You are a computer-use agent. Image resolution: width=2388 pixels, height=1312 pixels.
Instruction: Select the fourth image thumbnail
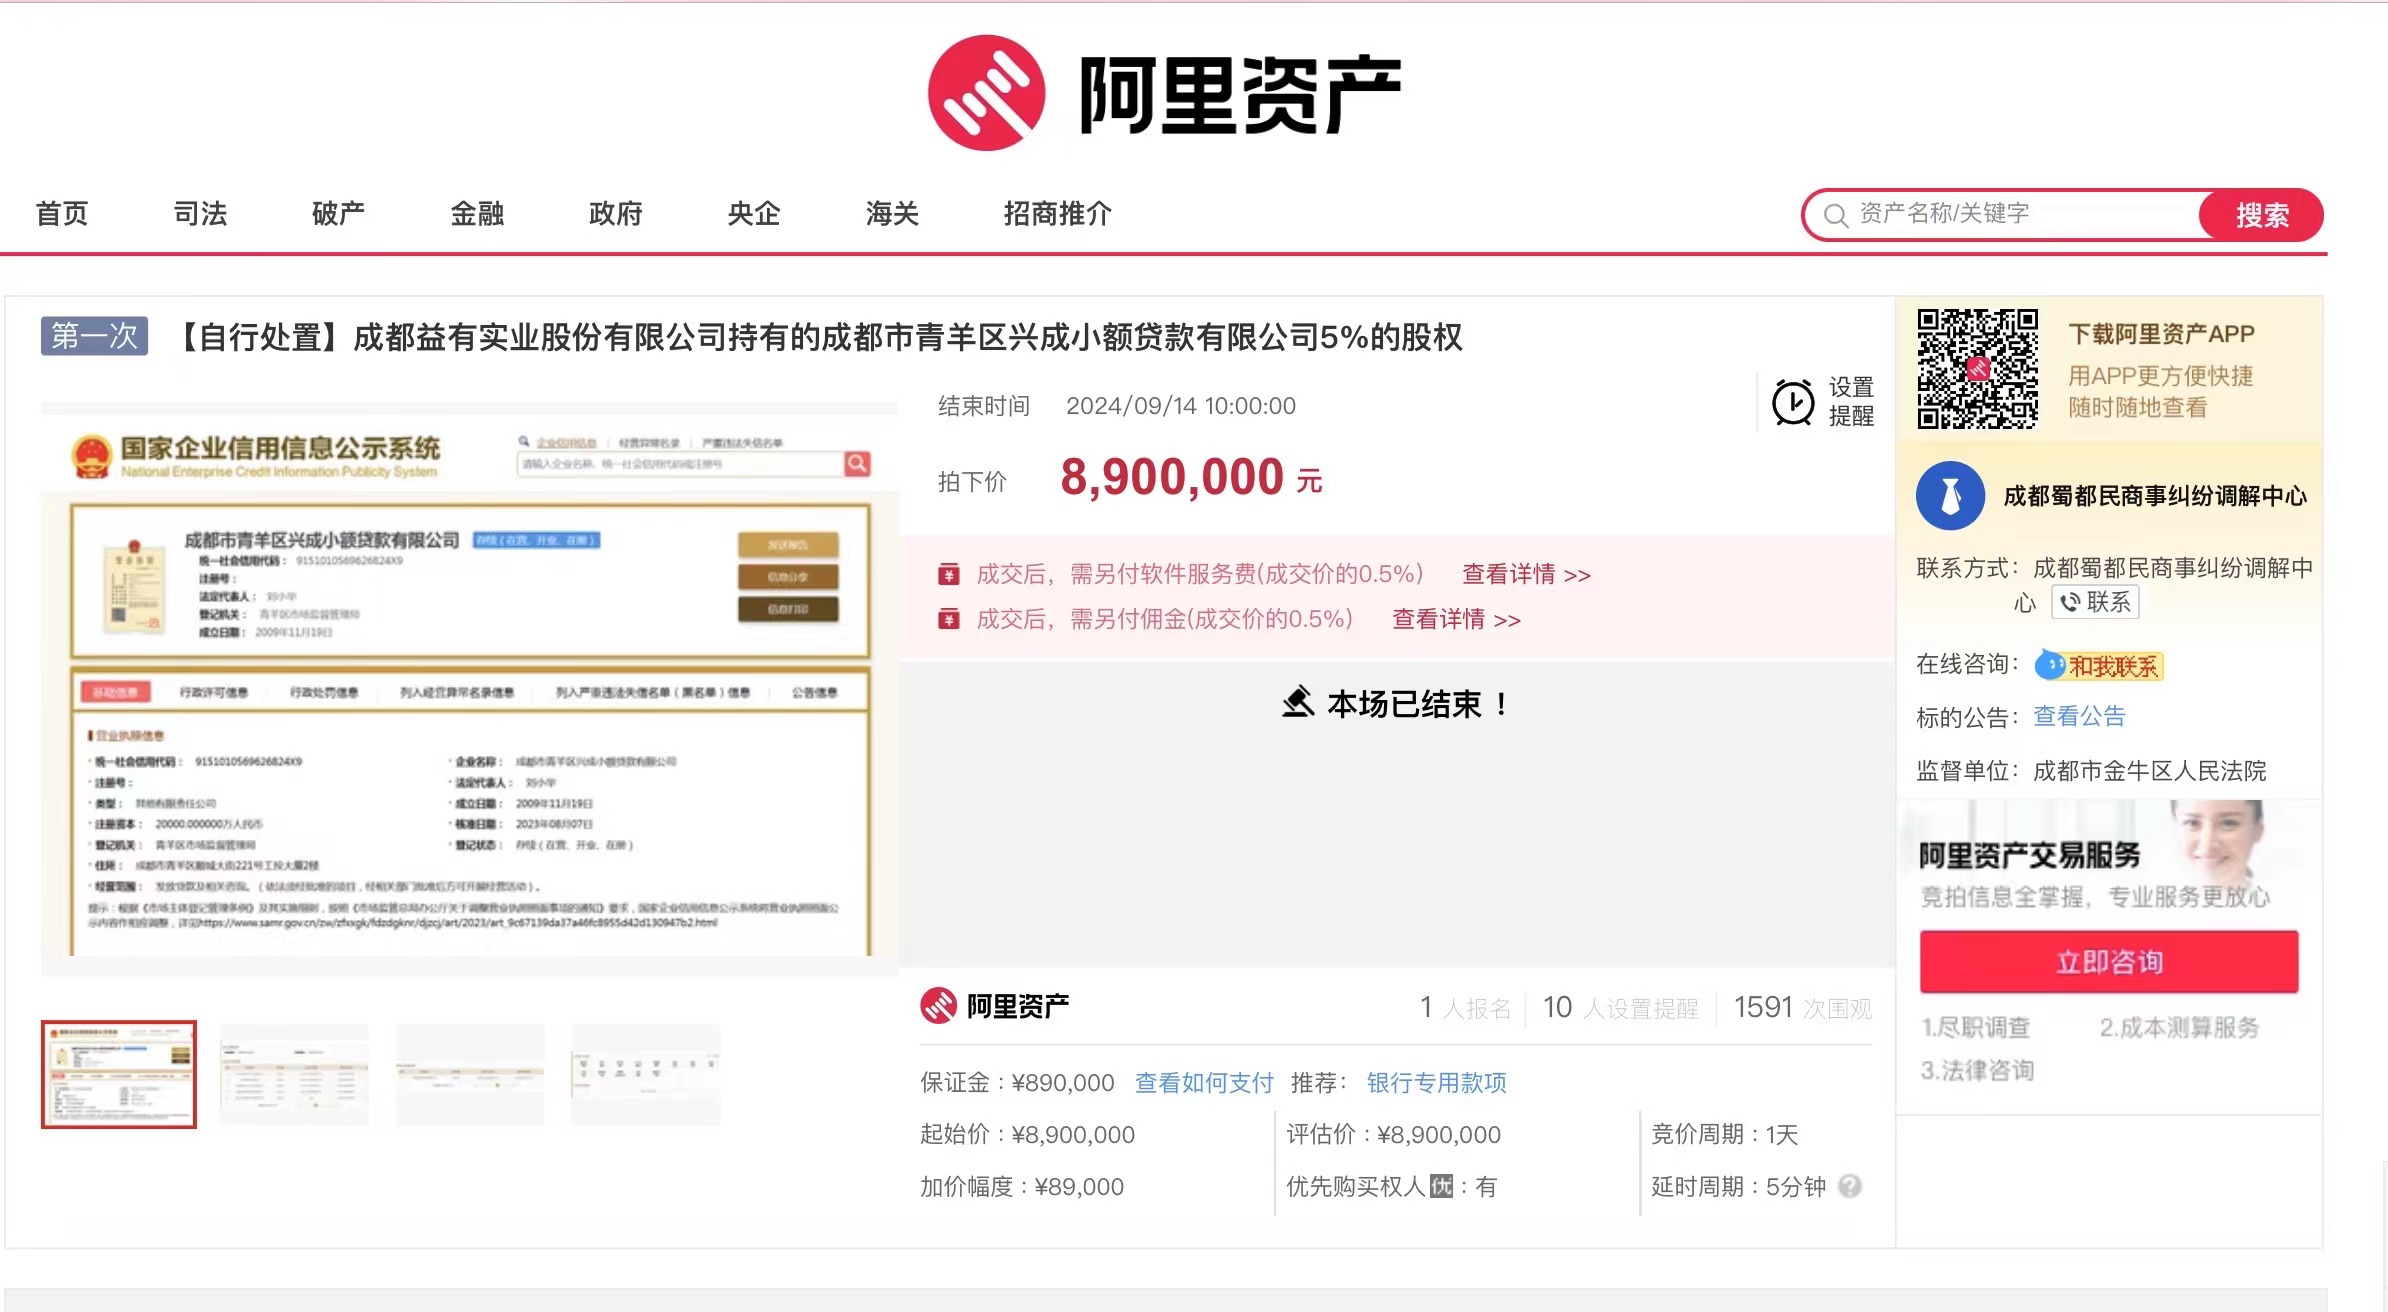pyautogui.click(x=646, y=1074)
